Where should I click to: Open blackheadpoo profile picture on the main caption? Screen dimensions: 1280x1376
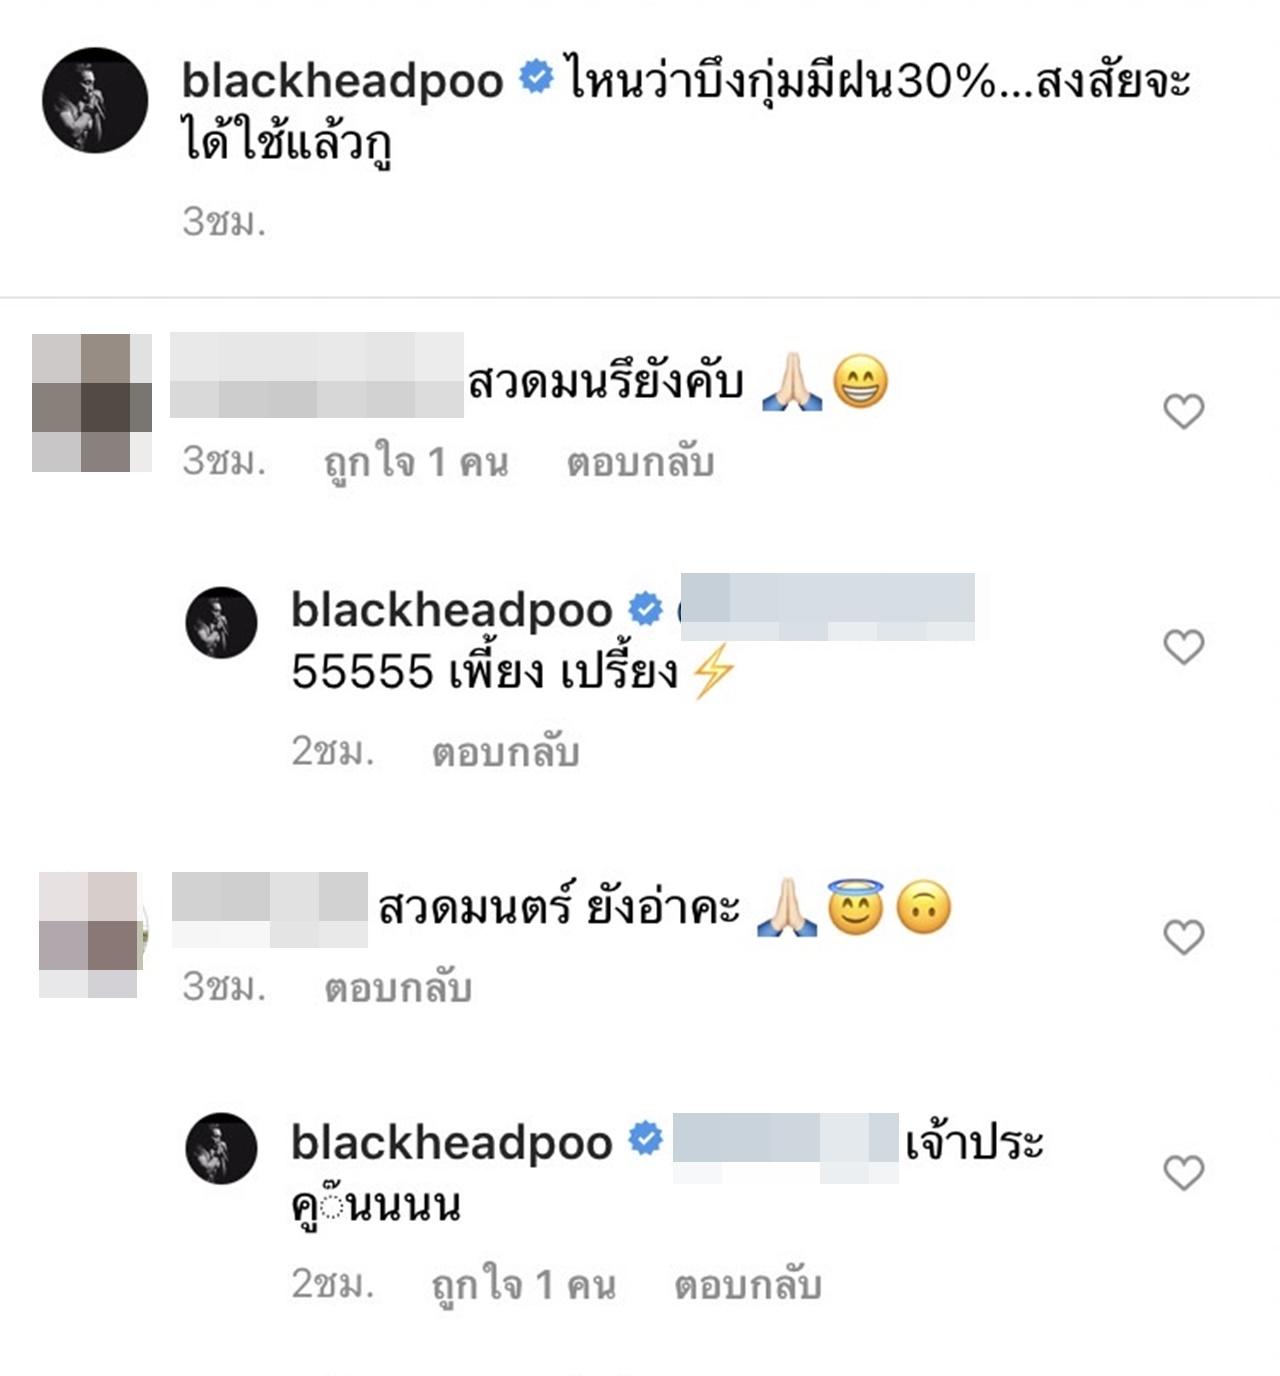pos(95,100)
